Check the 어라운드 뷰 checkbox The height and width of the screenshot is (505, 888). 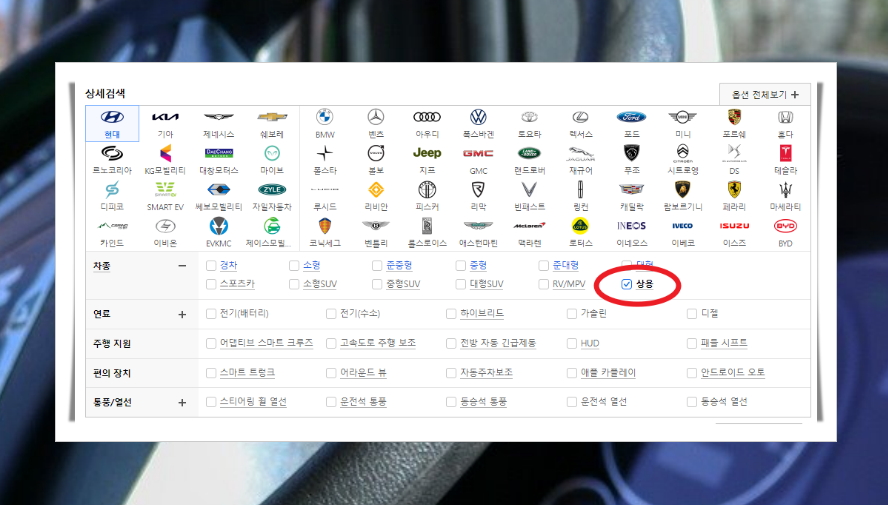331,373
